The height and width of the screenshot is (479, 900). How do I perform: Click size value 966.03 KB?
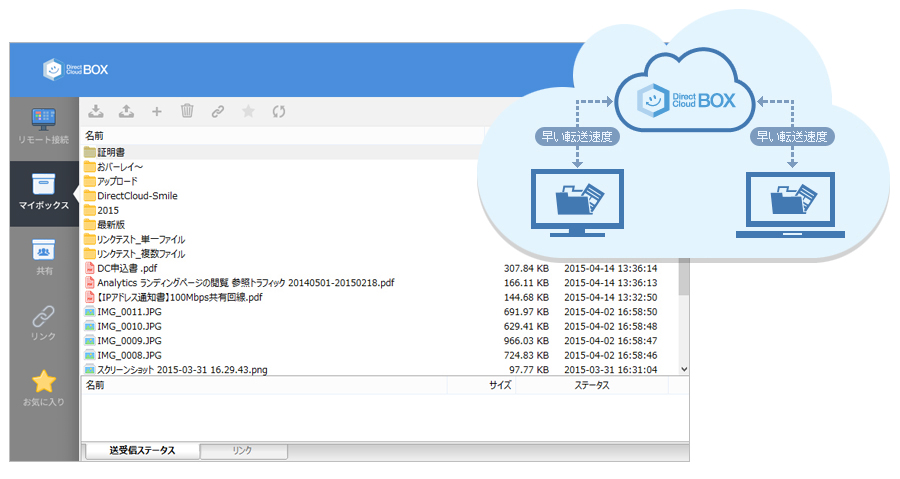pos(526,341)
